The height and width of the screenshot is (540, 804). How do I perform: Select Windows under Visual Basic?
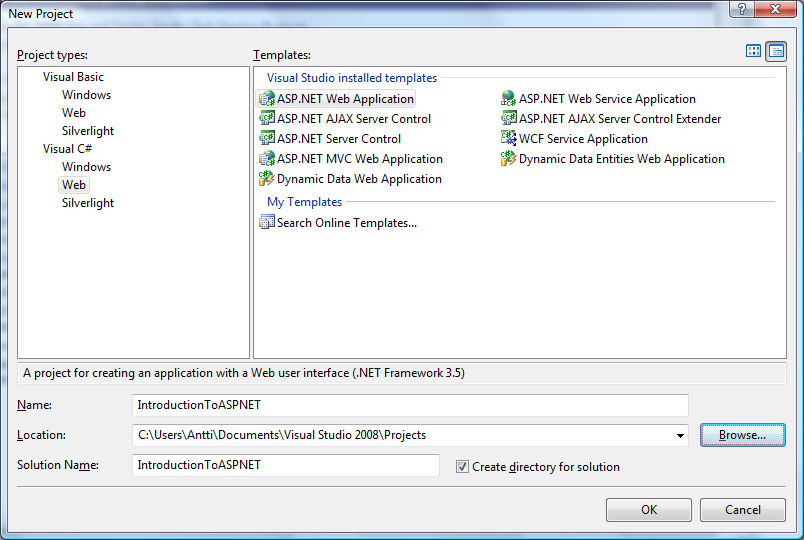[86, 95]
